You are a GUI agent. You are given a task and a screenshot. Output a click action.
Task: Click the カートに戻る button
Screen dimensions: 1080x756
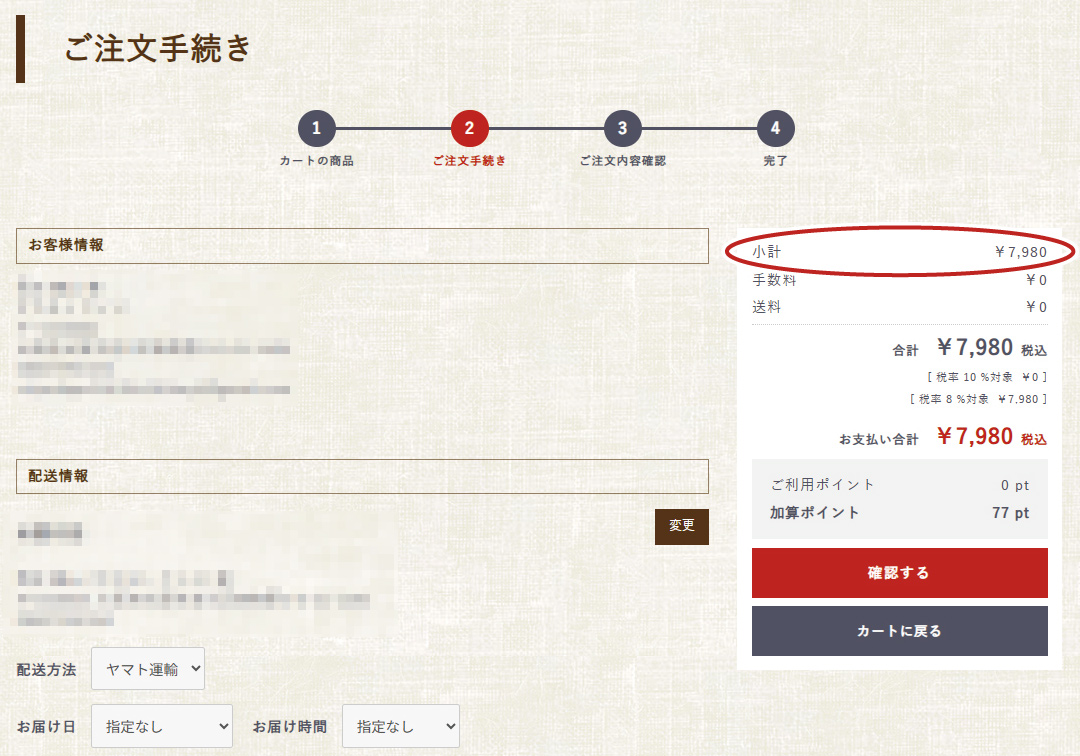[x=899, y=631]
